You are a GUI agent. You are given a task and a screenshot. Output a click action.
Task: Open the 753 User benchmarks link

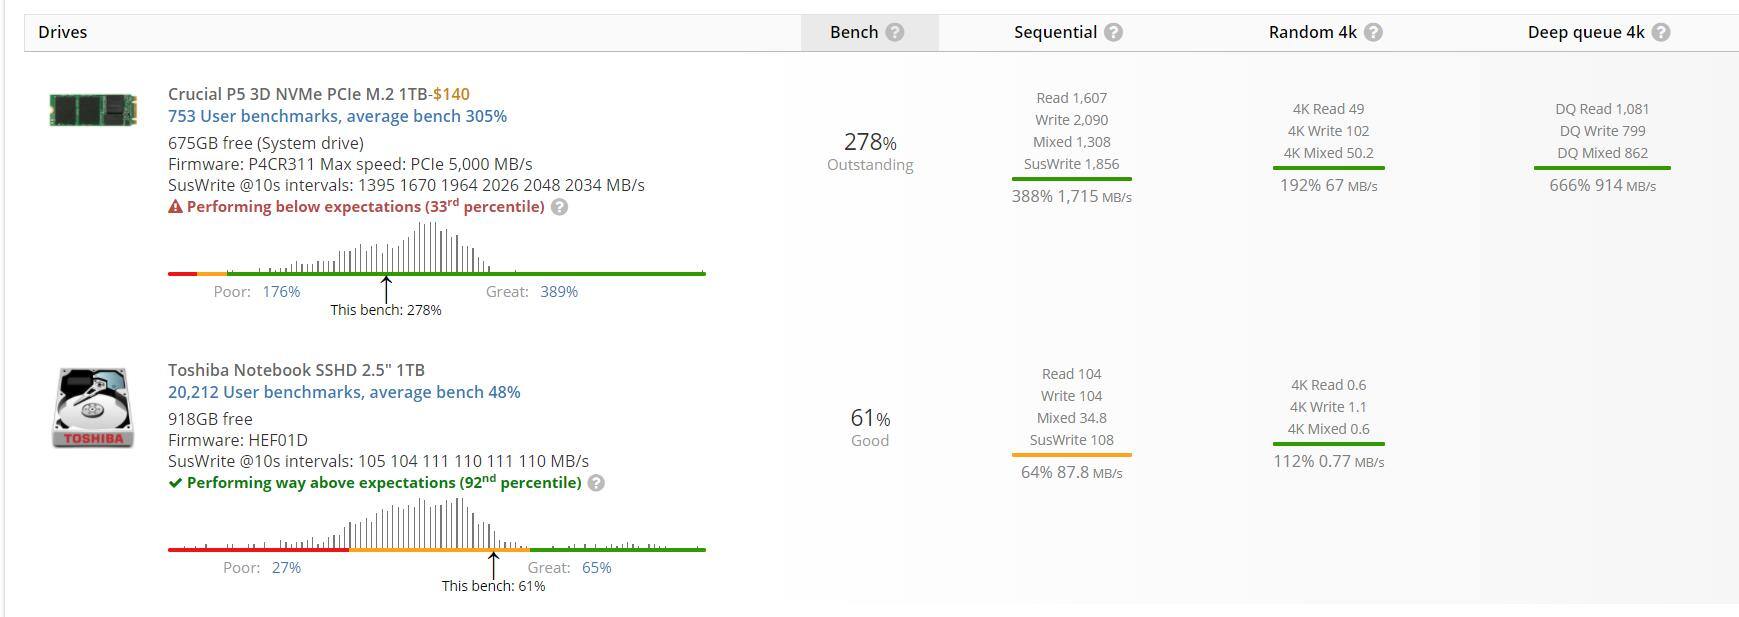click(337, 116)
